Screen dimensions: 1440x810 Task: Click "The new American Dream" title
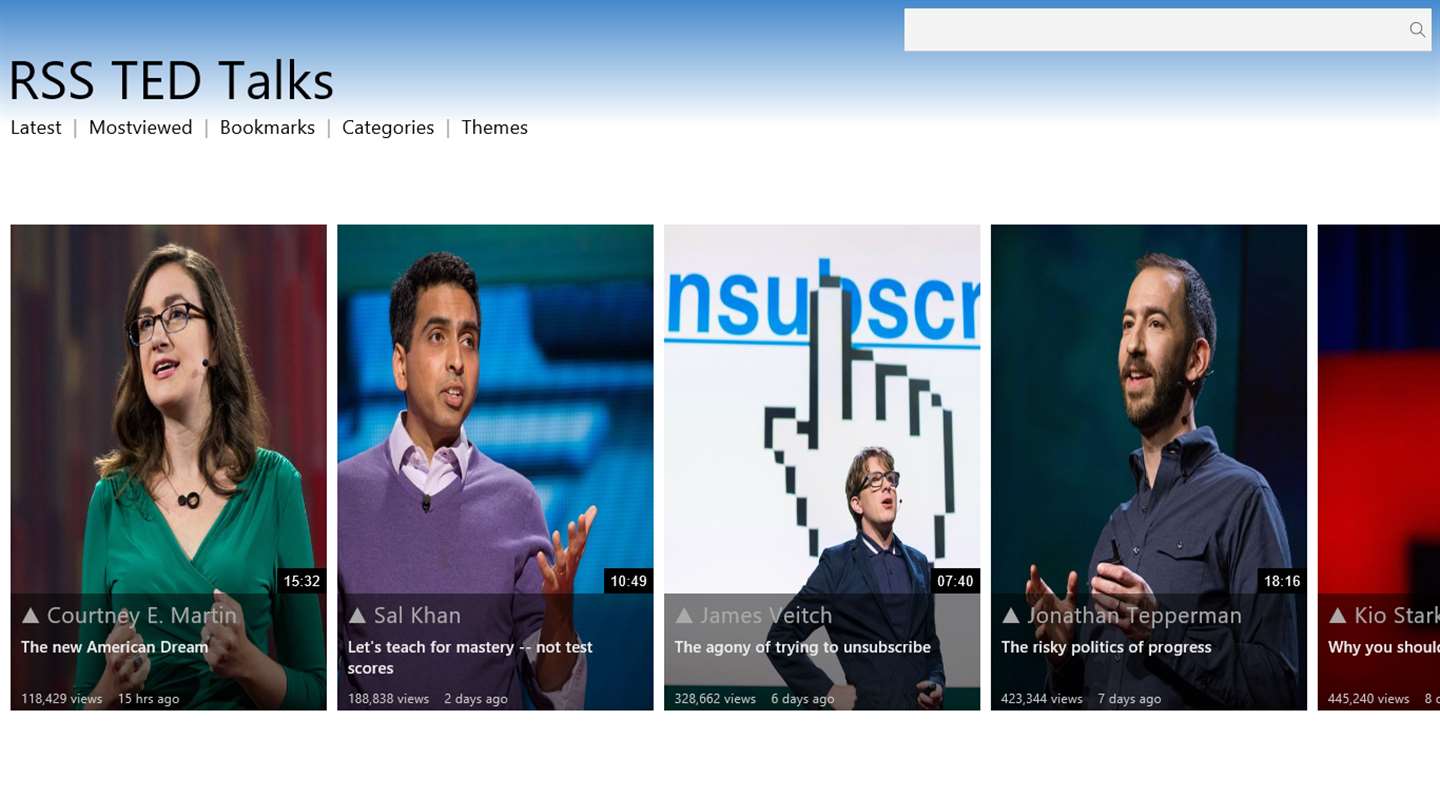[x=115, y=647]
